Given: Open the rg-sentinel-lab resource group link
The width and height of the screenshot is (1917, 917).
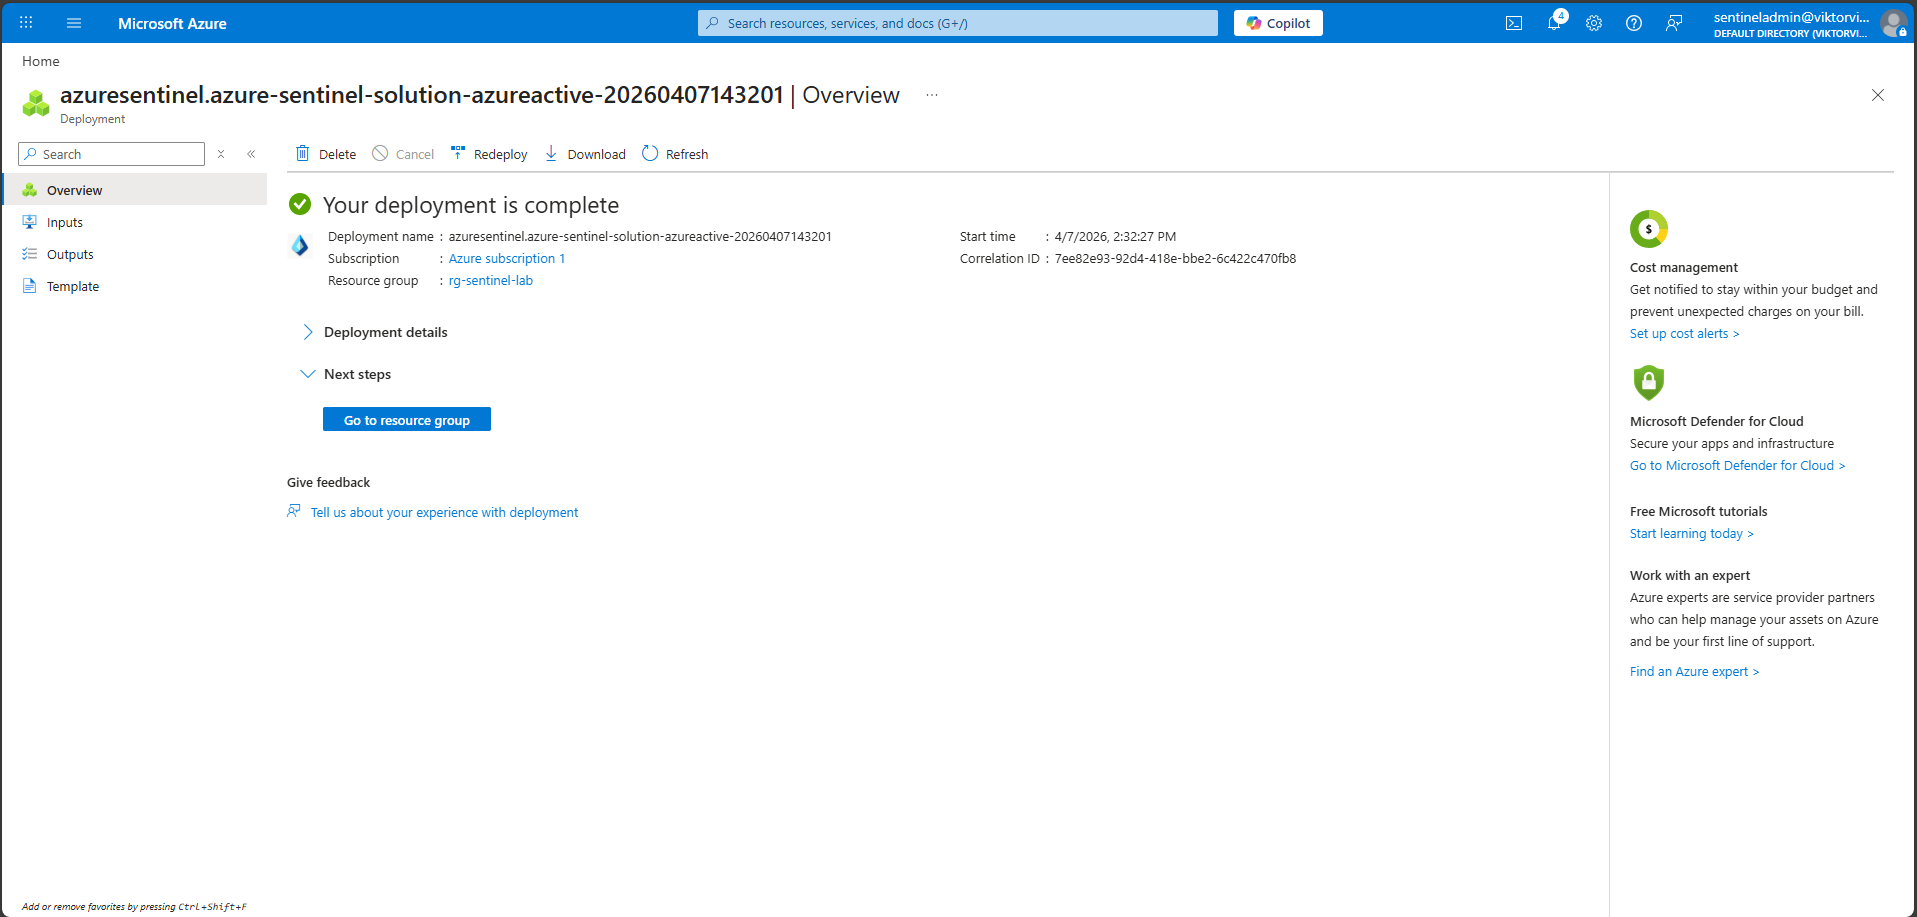Looking at the screenshot, I should click(x=491, y=280).
